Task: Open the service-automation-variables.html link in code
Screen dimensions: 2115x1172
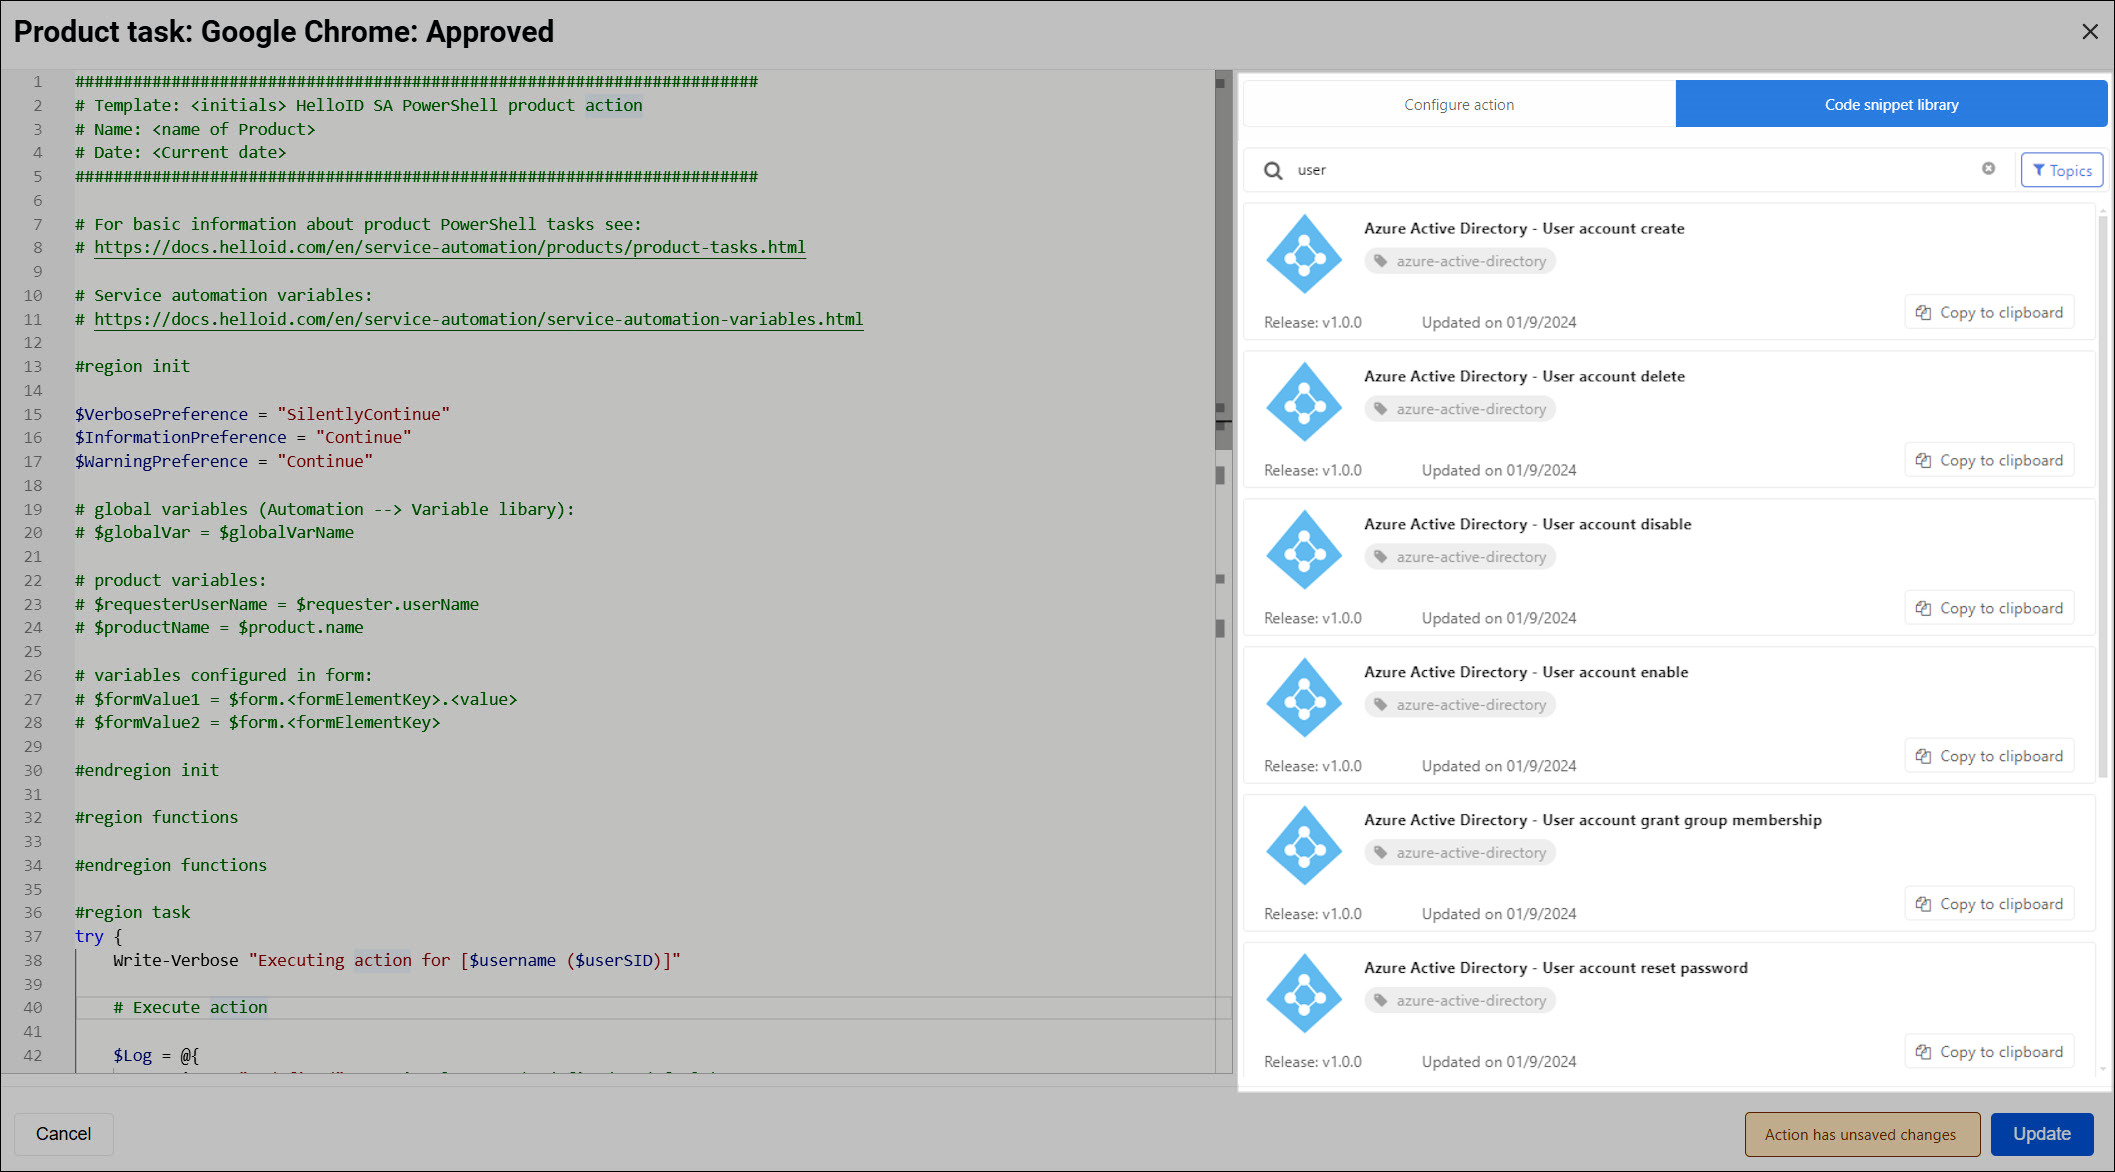Action: click(478, 319)
